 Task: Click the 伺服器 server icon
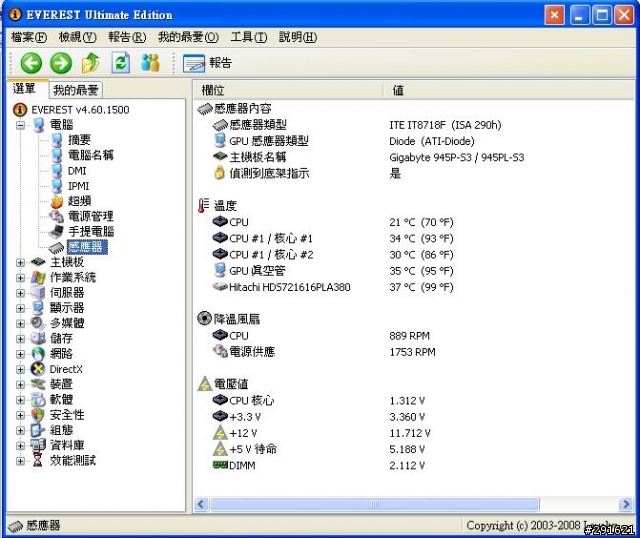38,293
